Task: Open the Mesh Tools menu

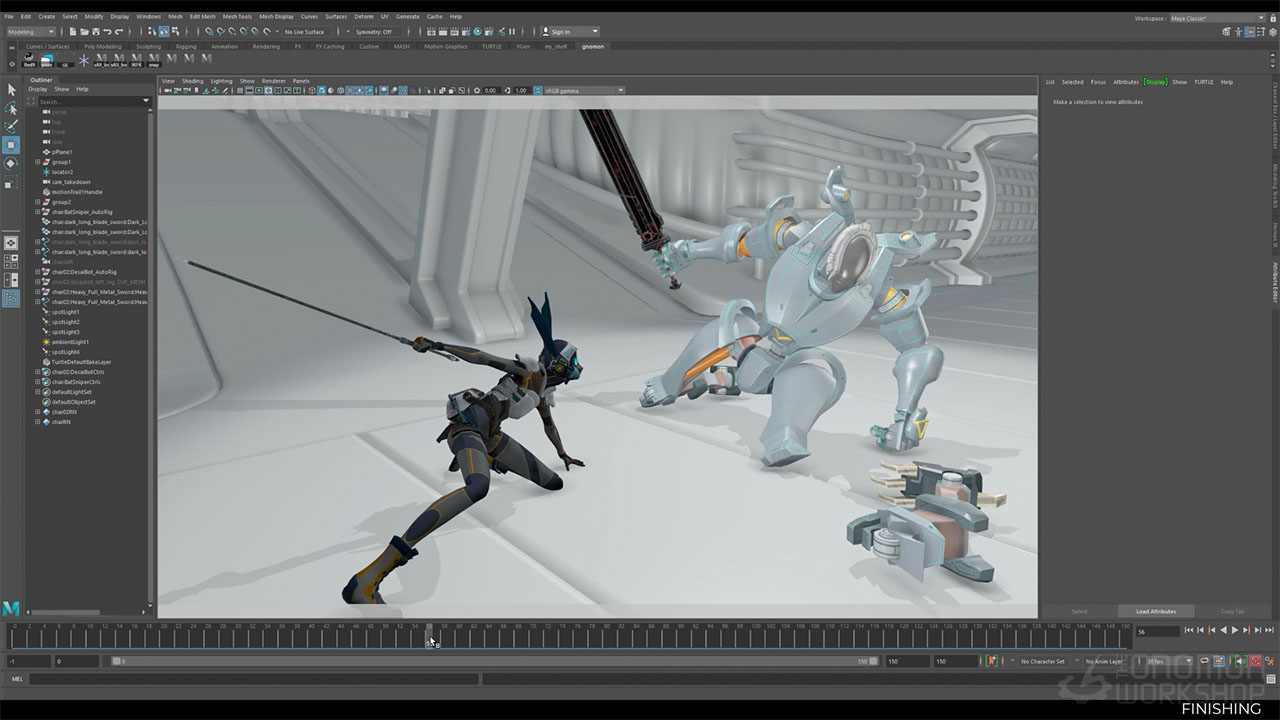Action: (237, 17)
